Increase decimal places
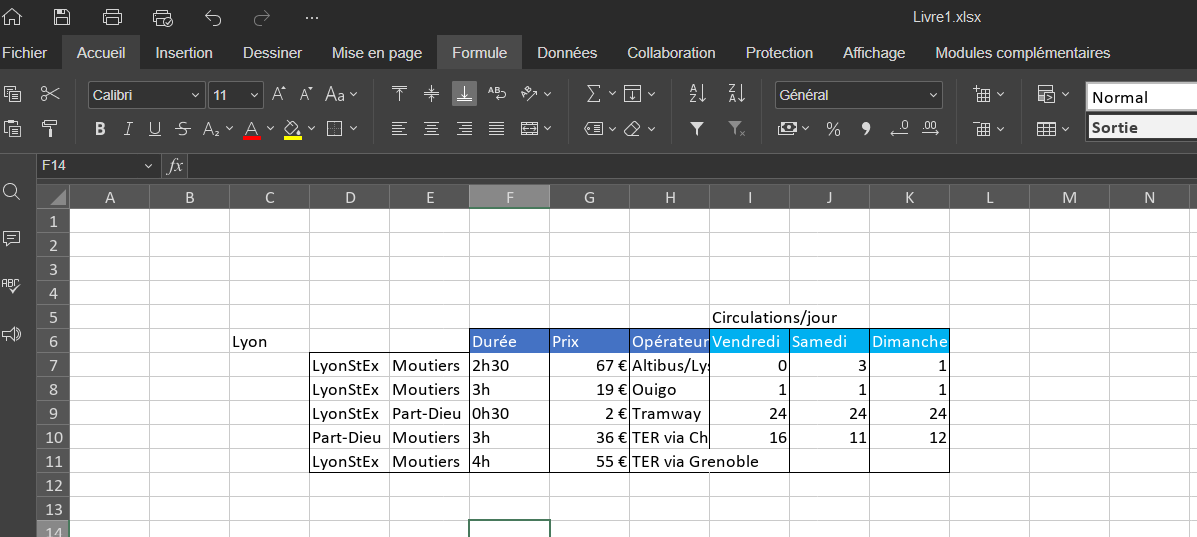 [x=931, y=129]
